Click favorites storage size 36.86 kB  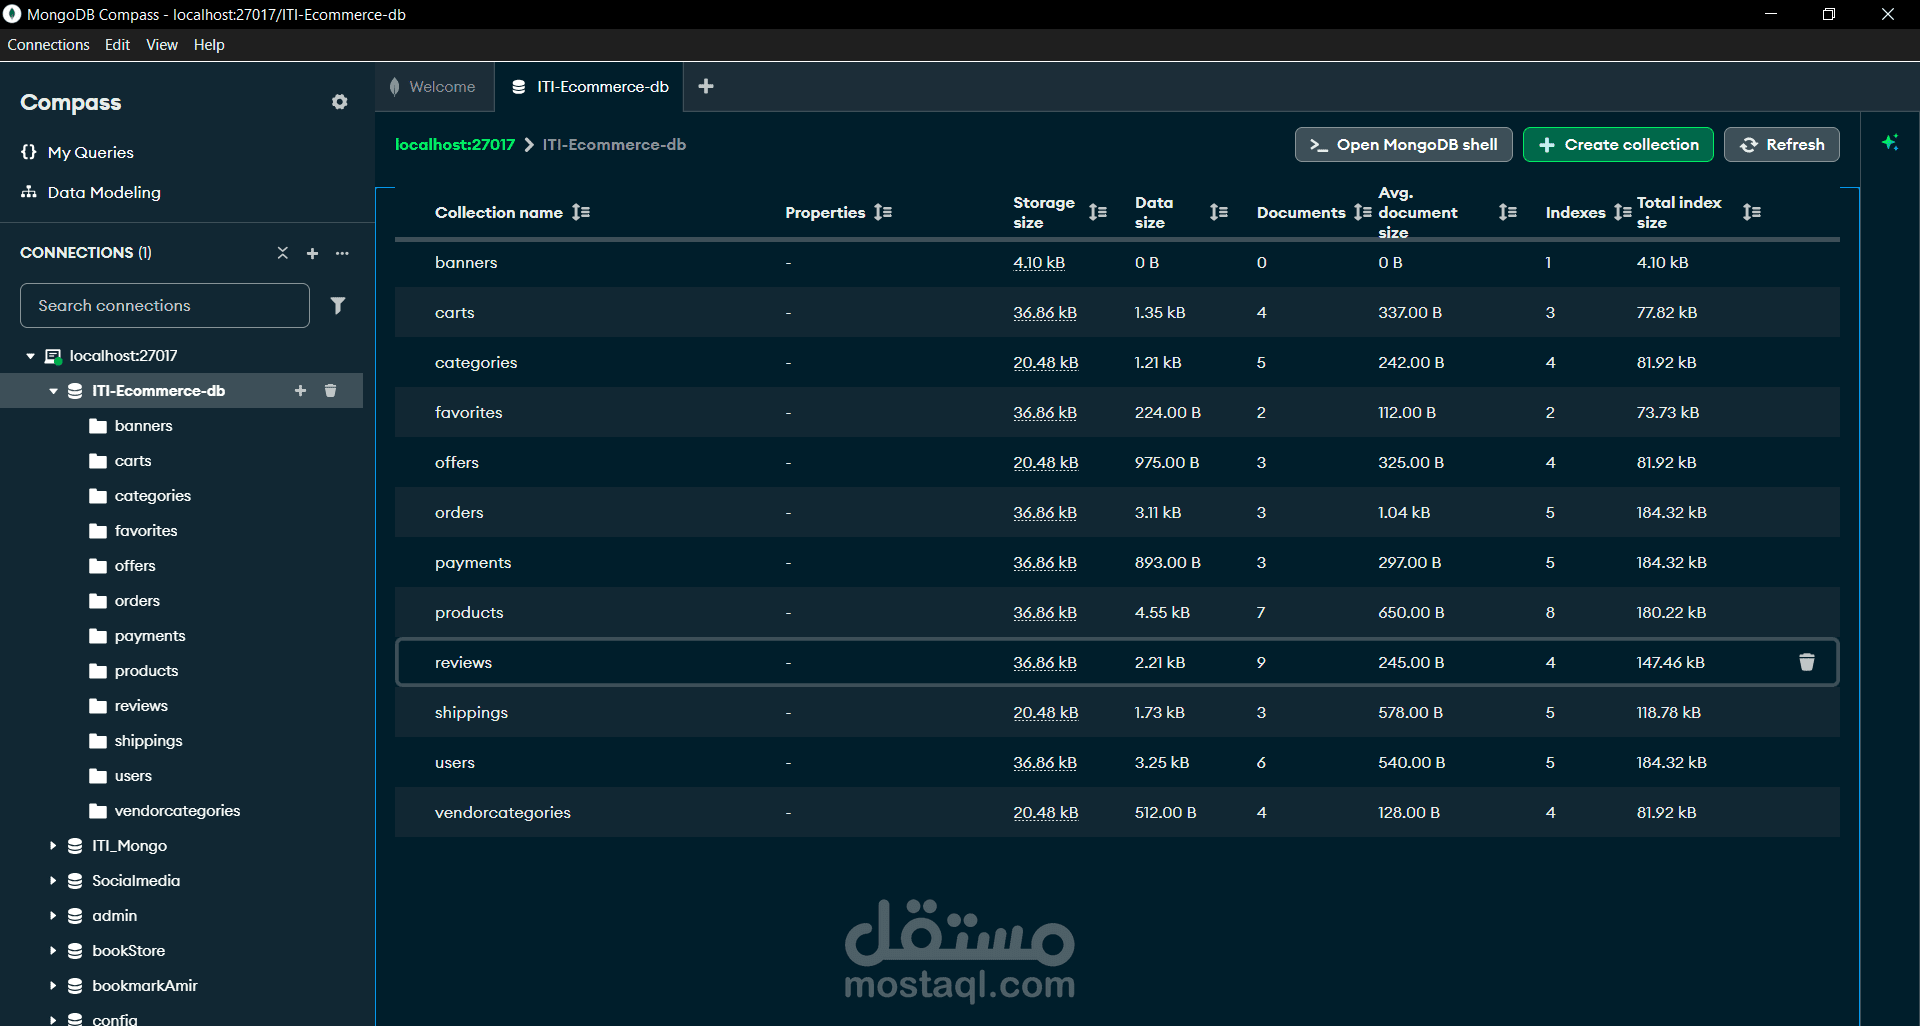click(x=1045, y=413)
